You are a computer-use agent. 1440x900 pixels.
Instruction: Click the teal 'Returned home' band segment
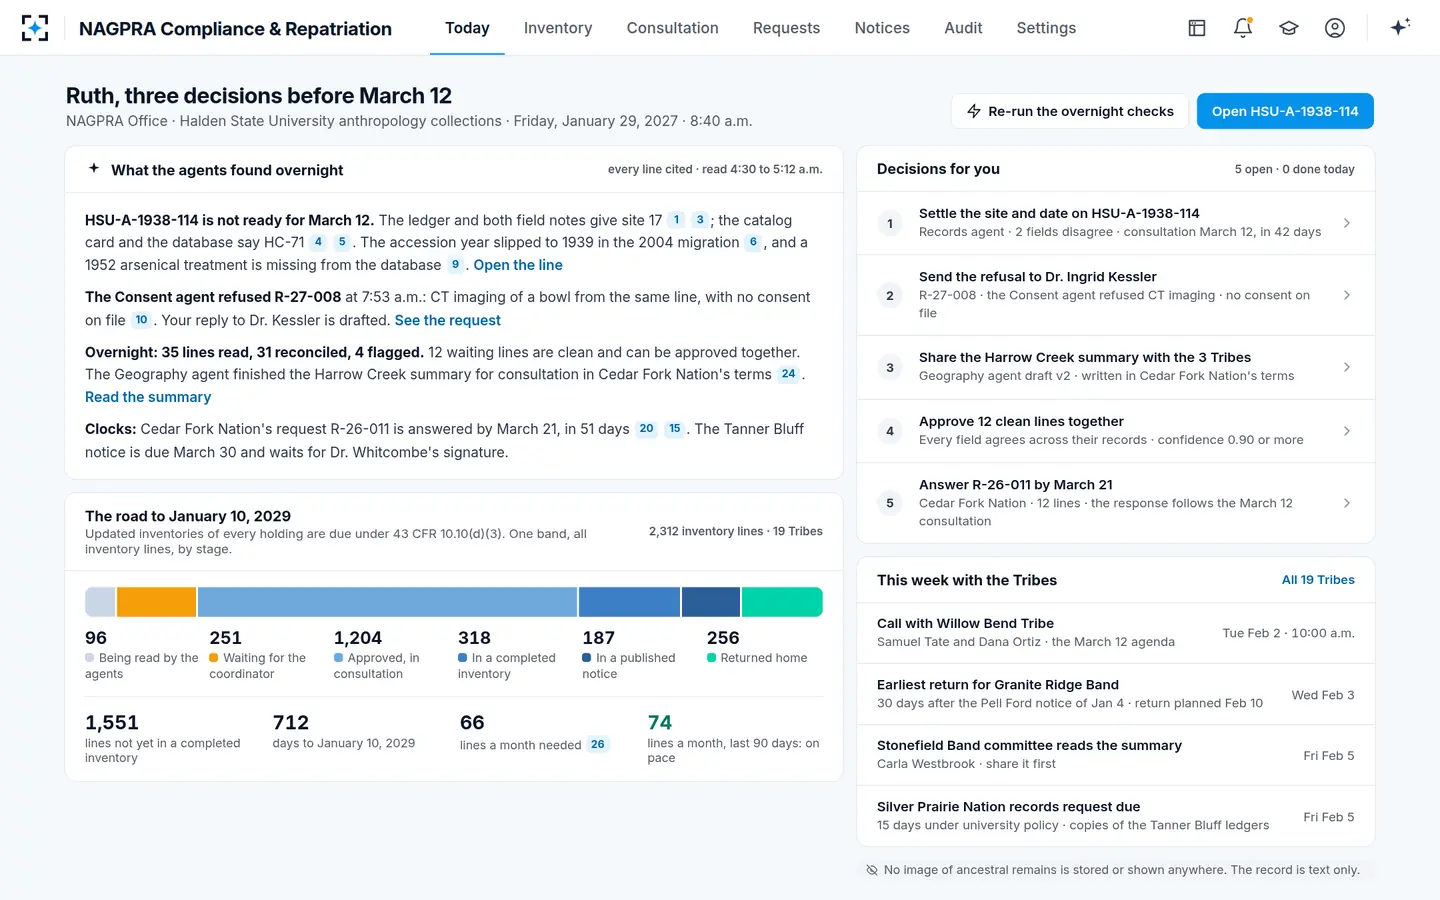pos(782,602)
